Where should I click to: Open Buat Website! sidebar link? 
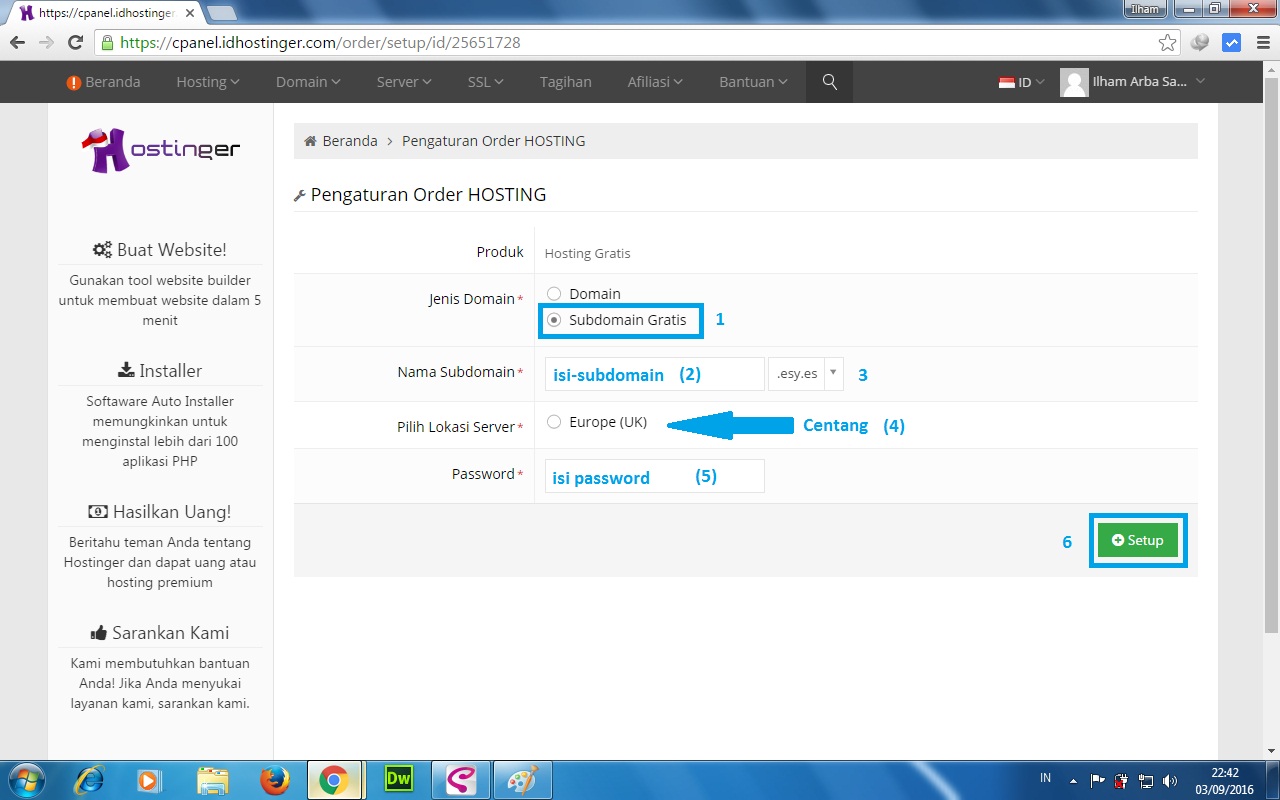click(160, 250)
